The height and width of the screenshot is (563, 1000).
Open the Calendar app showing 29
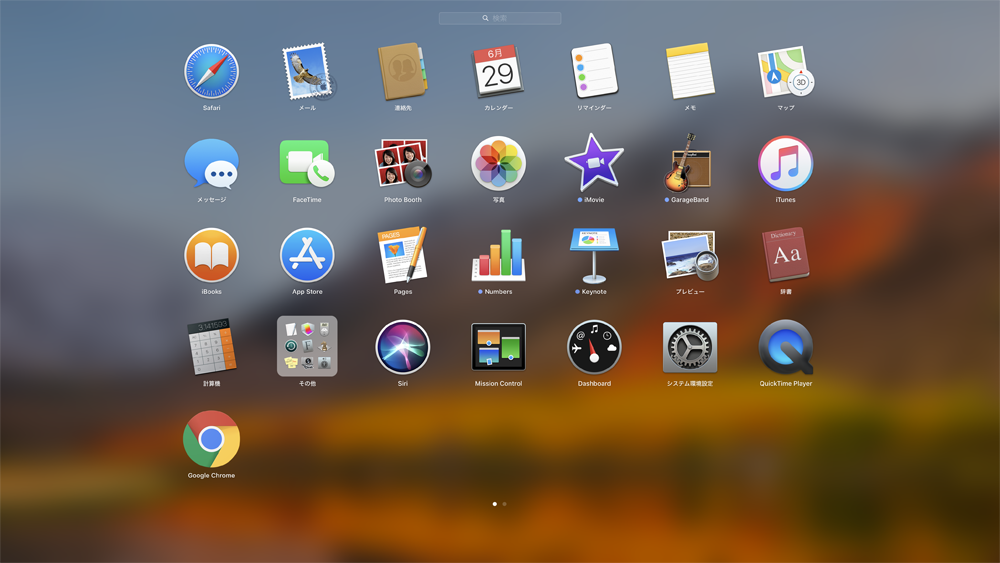498,71
